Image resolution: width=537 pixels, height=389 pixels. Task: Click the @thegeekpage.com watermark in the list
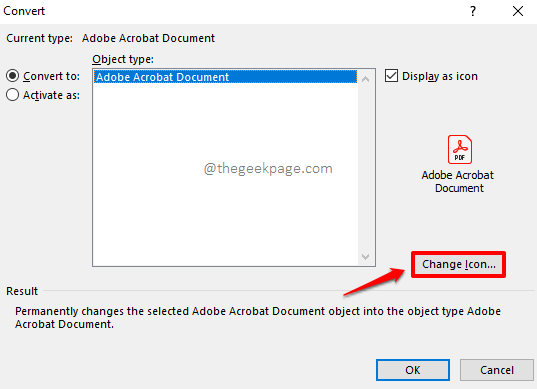(268, 168)
